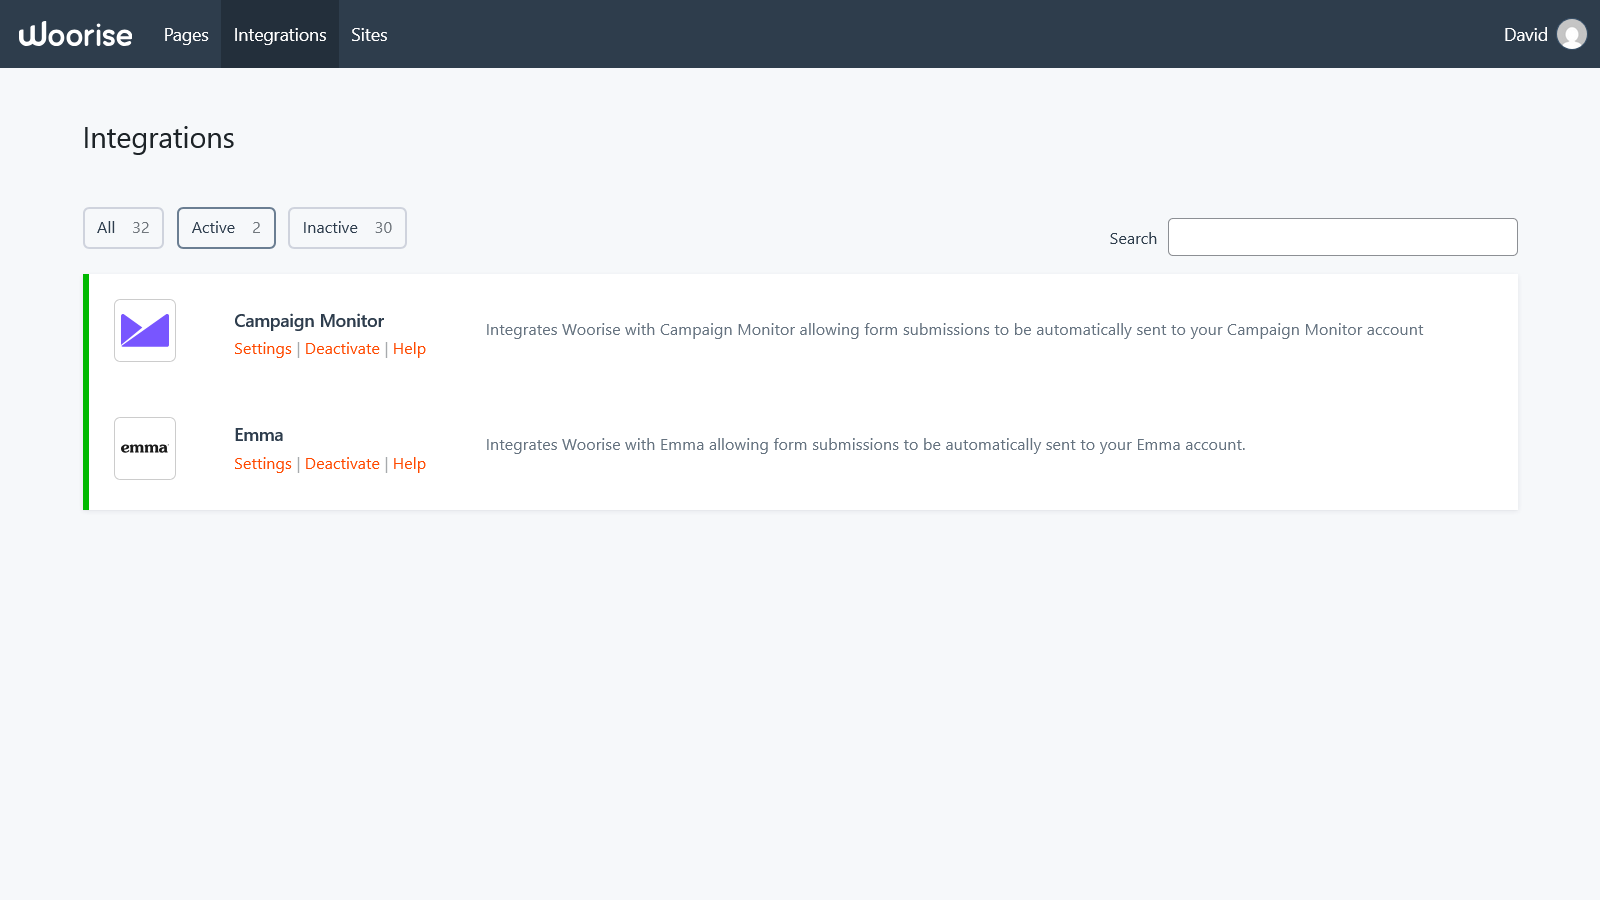This screenshot has height=900, width=1600.
Task: Open Help for Campaign Monitor
Action: (x=409, y=349)
